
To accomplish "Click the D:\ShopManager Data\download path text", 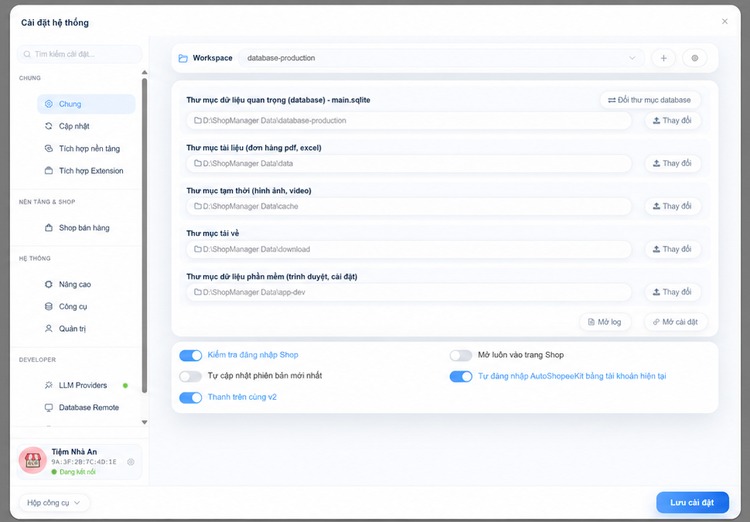I will tap(256, 249).
